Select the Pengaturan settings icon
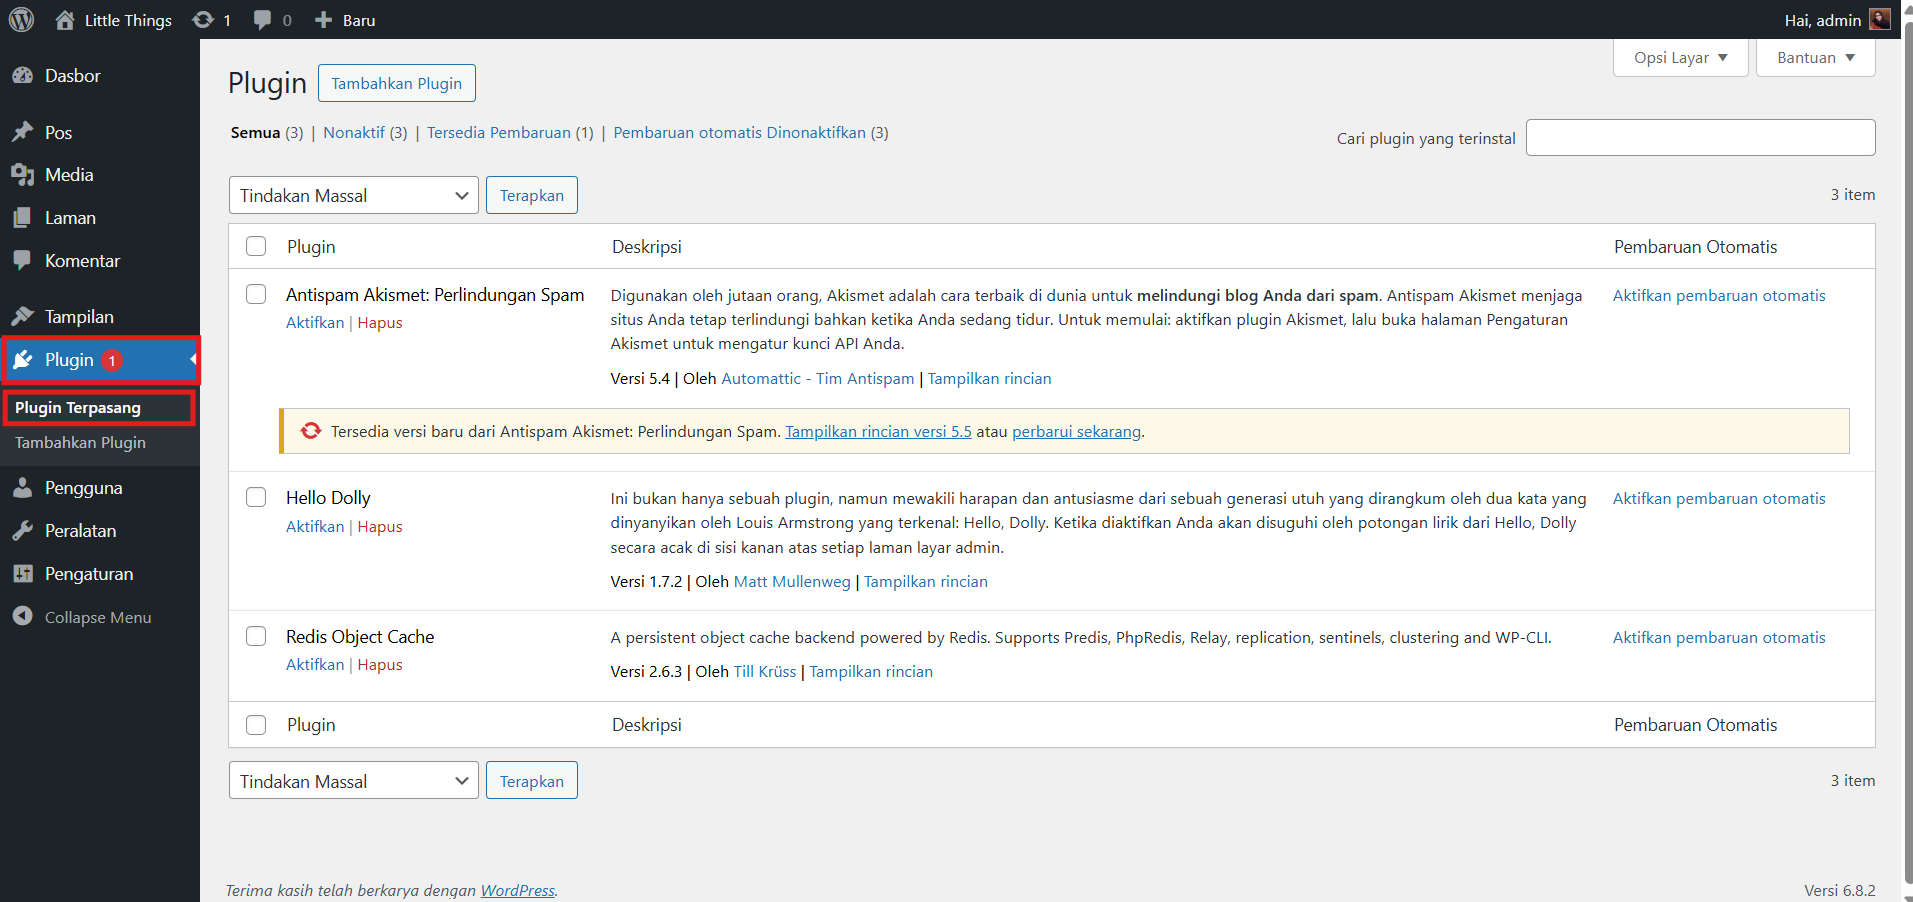The height and width of the screenshot is (902, 1913). [x=24, y=573]
